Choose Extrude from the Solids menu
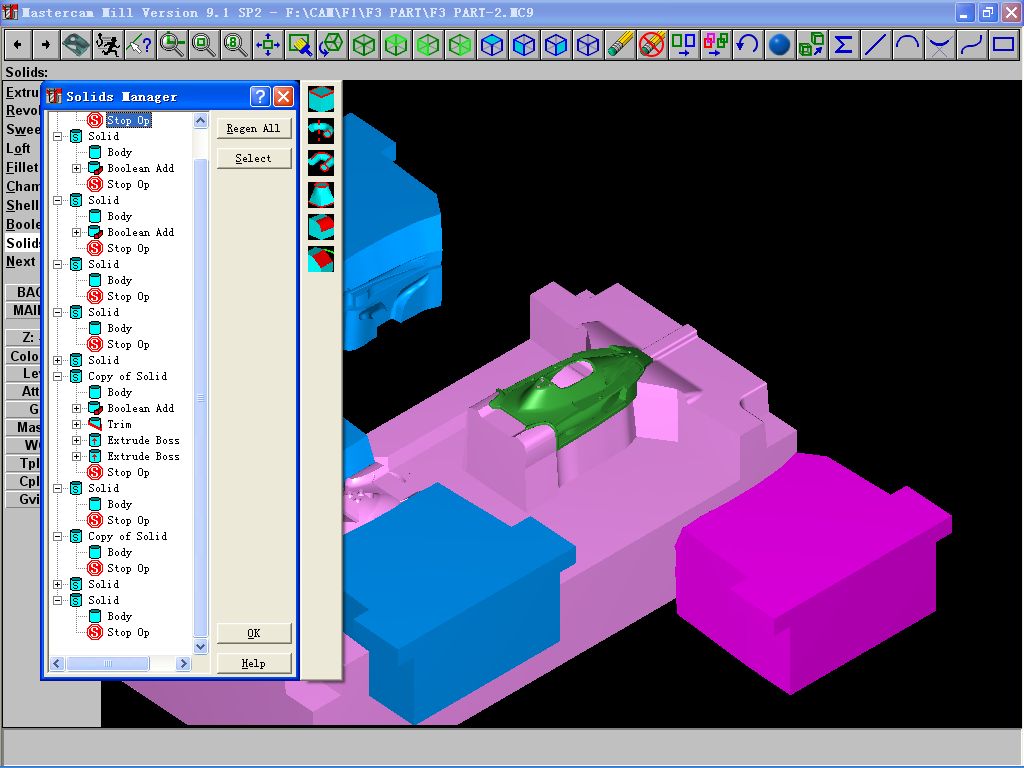Image resolution: width=1024 pixels, height=768 pixels. (23, 92)
